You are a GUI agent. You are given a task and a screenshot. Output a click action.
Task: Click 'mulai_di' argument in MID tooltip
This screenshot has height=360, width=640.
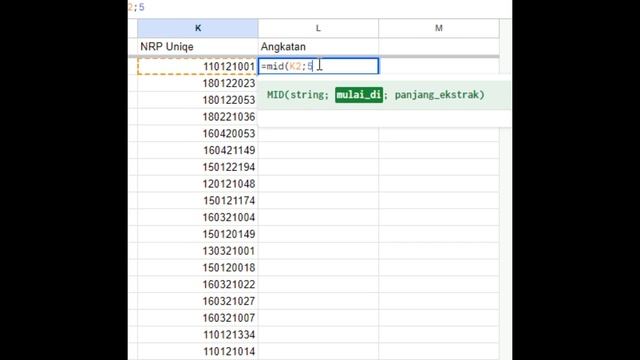click(359, 95)
